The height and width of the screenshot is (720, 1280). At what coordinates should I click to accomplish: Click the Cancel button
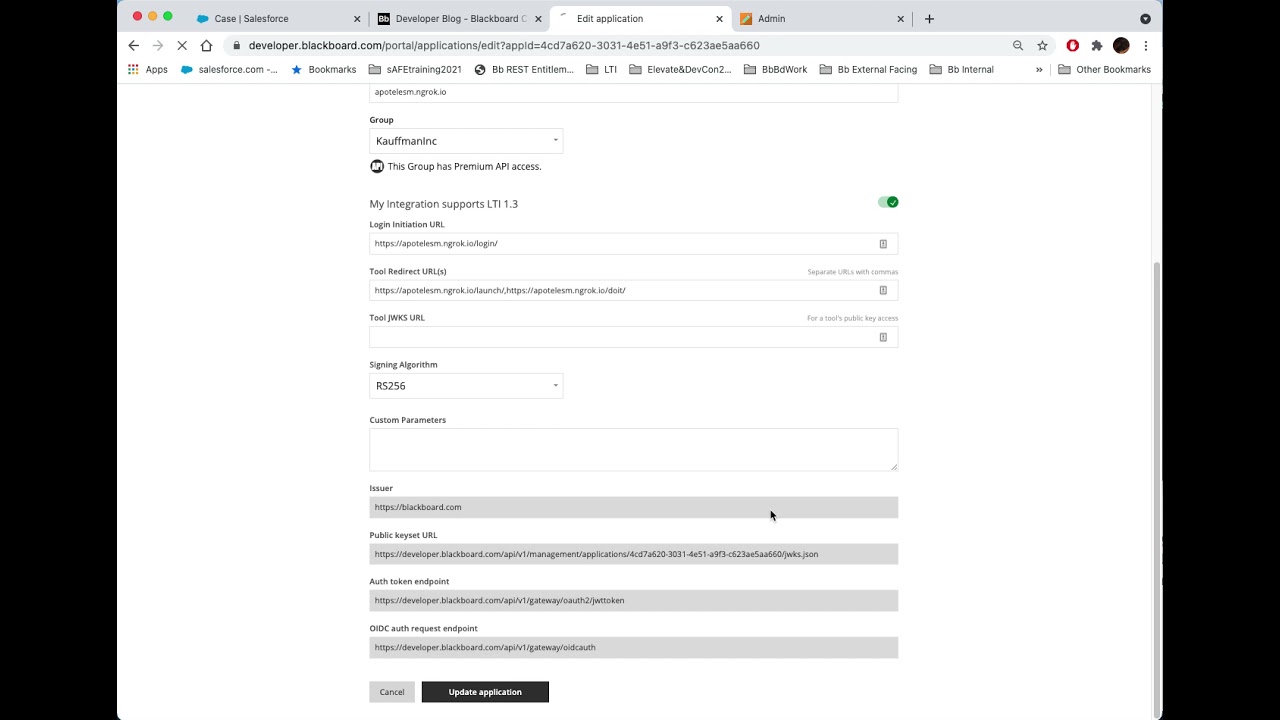pyautogui.click(x=392, y=692)
